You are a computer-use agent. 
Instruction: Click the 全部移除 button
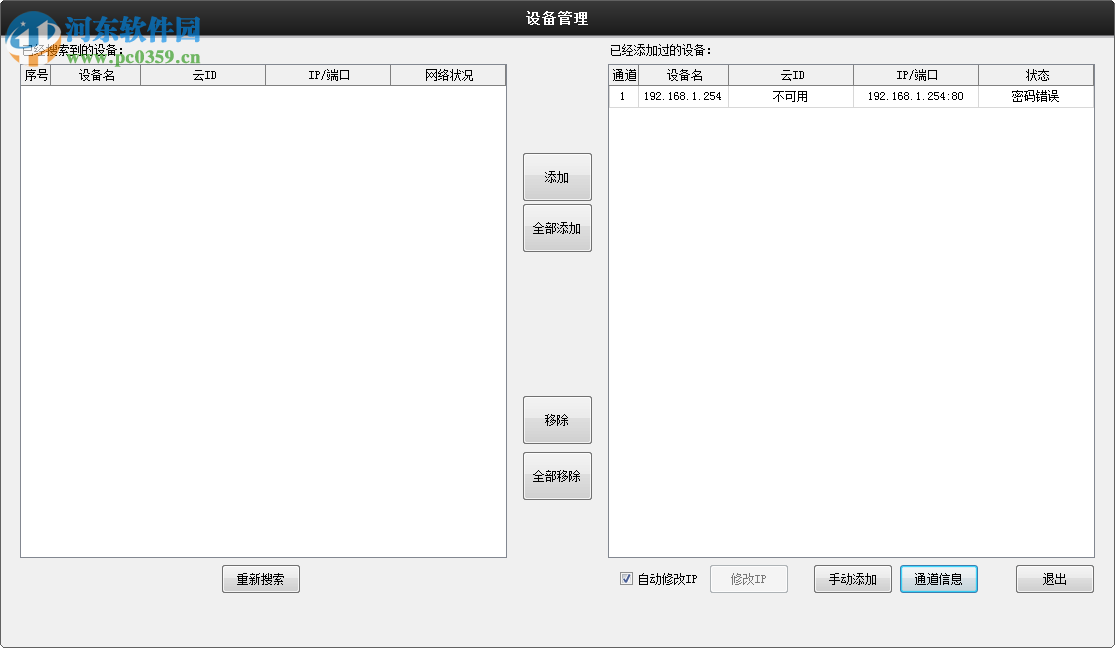(556, 475)
